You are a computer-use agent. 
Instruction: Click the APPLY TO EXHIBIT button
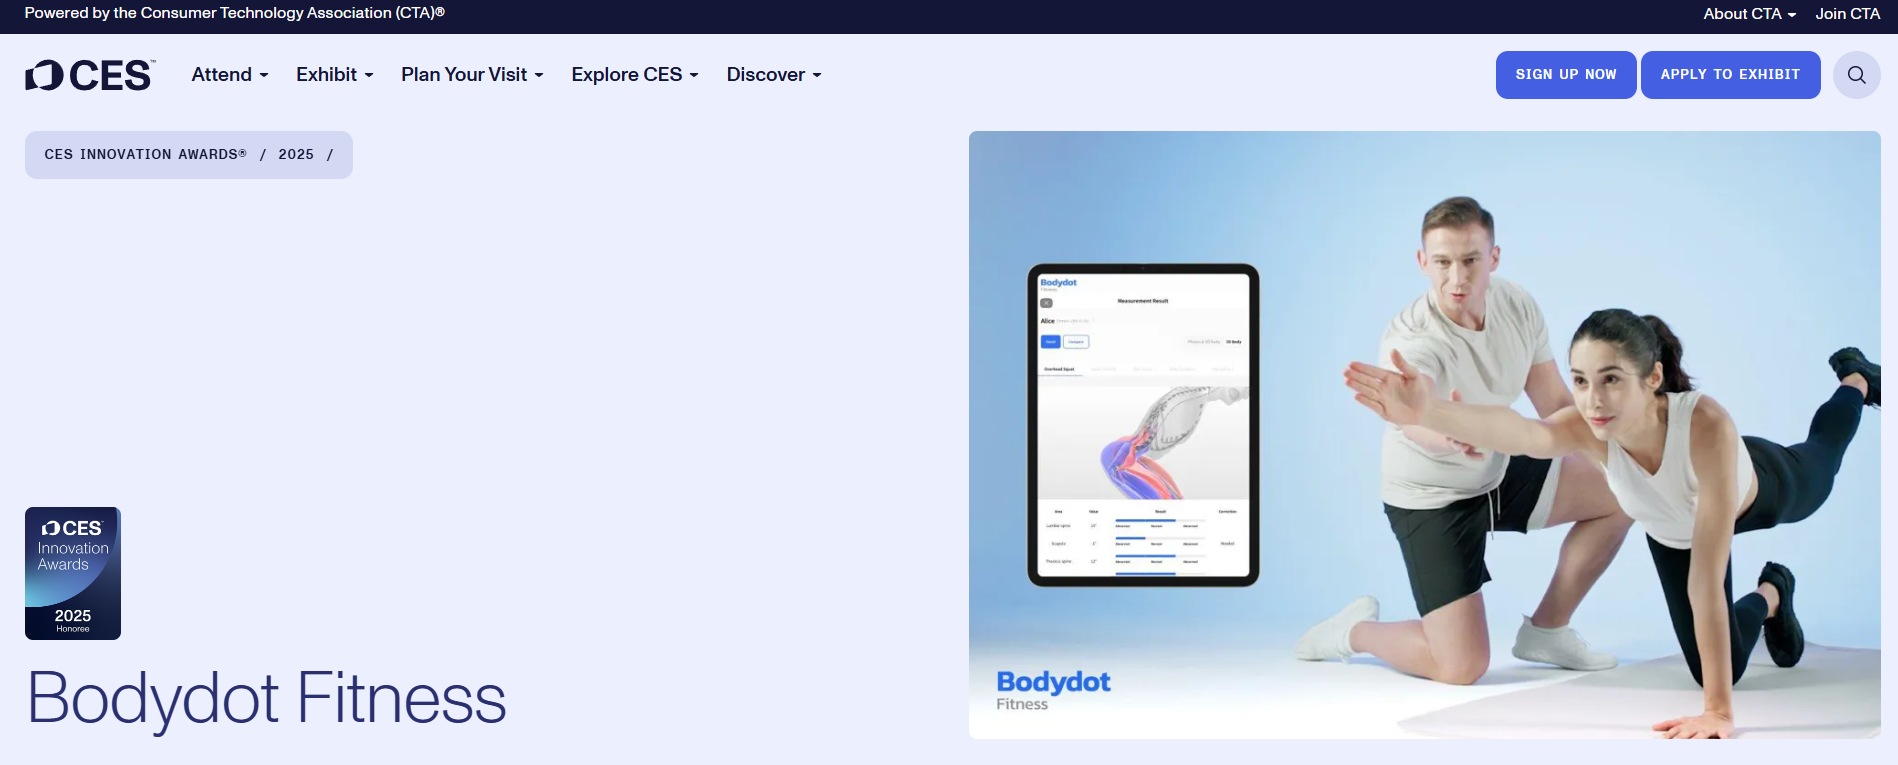tap(1731, 75)
